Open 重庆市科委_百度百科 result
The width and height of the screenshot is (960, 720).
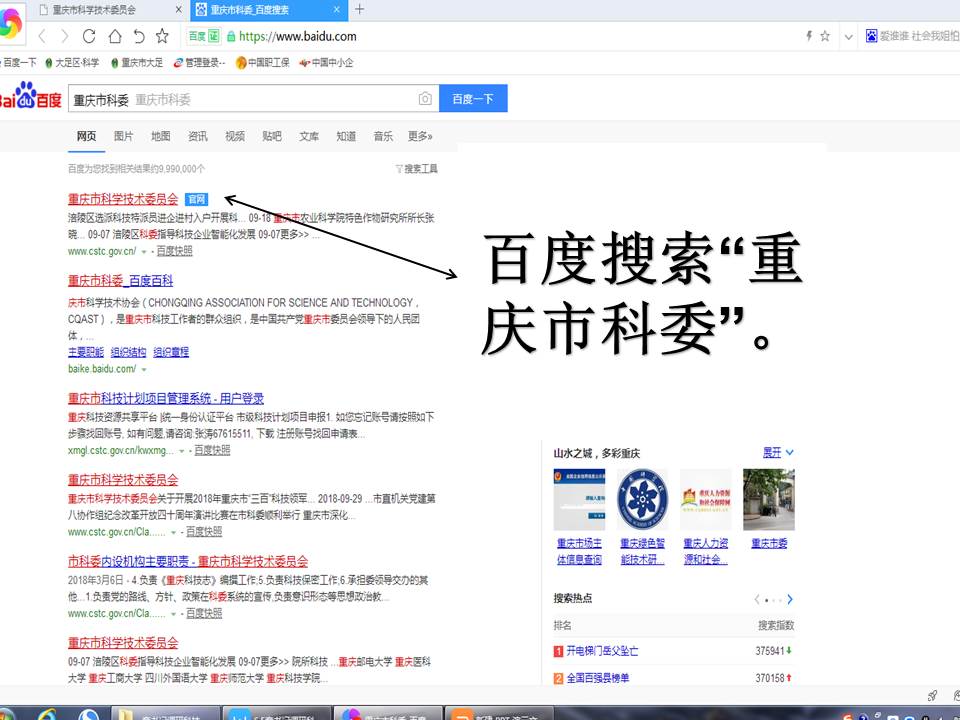point(121,280)
